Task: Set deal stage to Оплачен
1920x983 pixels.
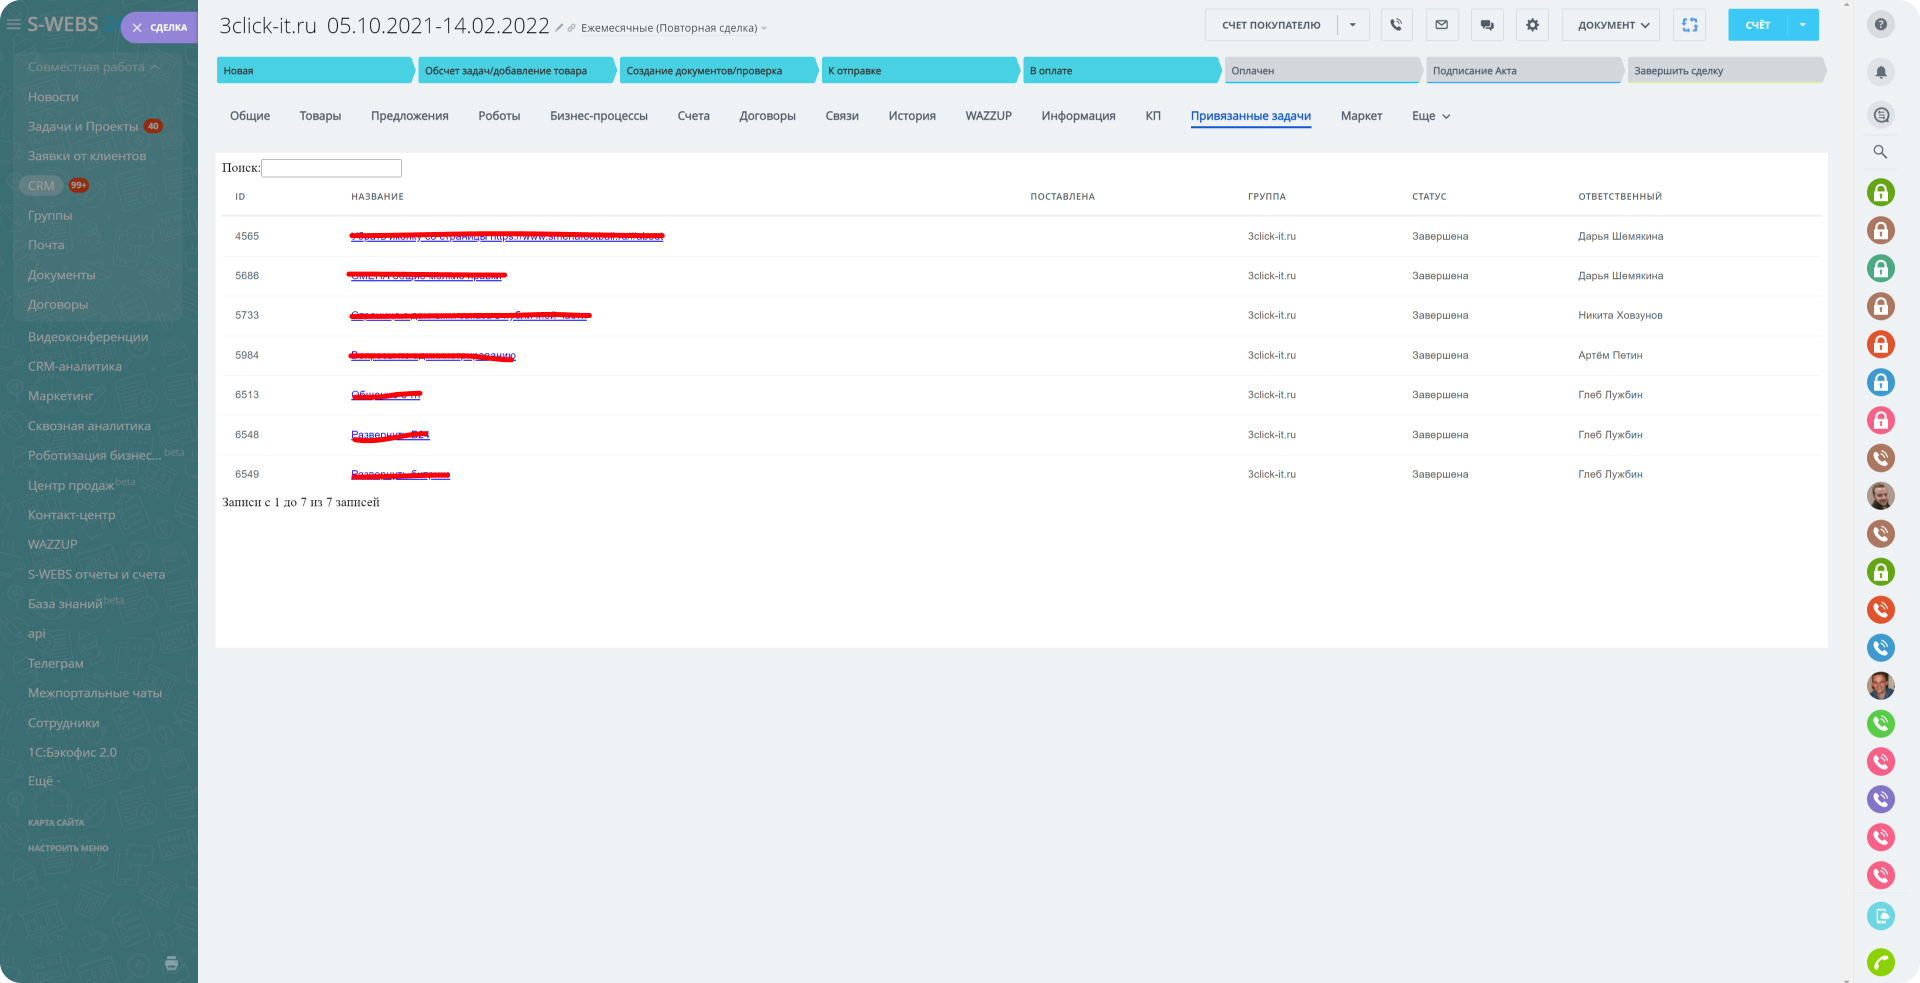Action: click(x=1321, y=71)
